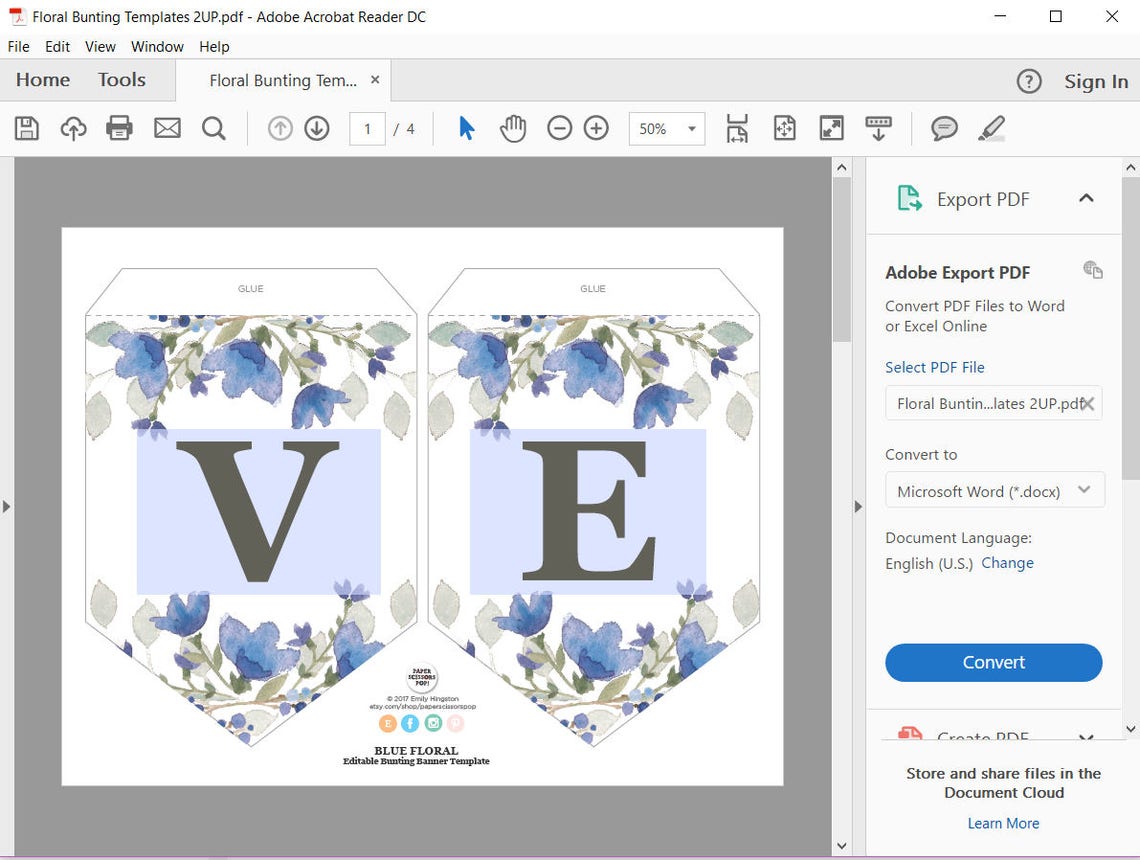Click the Find search icon
This screenshot has height=860, width=1140.
click(x=212, y=128)
